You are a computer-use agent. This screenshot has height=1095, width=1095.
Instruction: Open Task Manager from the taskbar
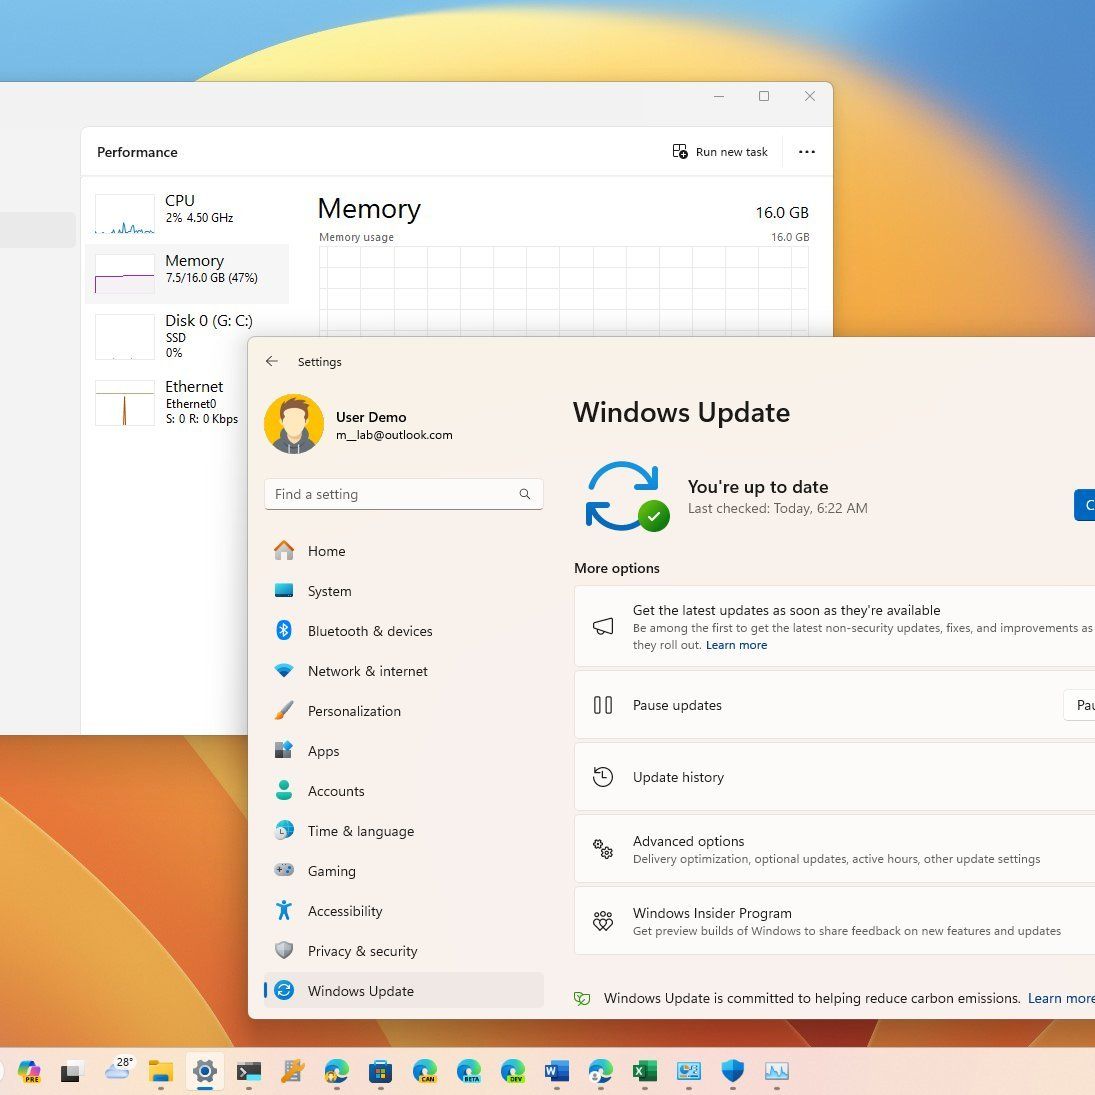(777, 1071)
